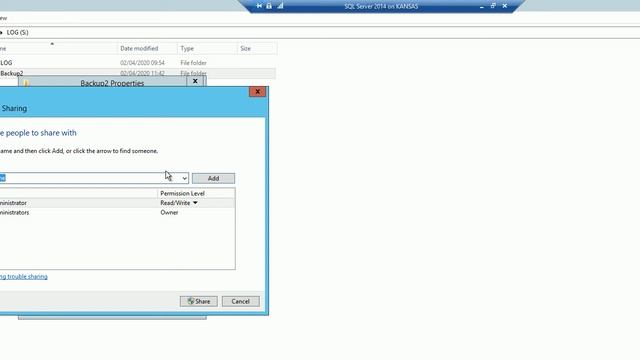Screen dimensions: 640x360
Task: Click the Share button
Action: (x=199, y=301)
